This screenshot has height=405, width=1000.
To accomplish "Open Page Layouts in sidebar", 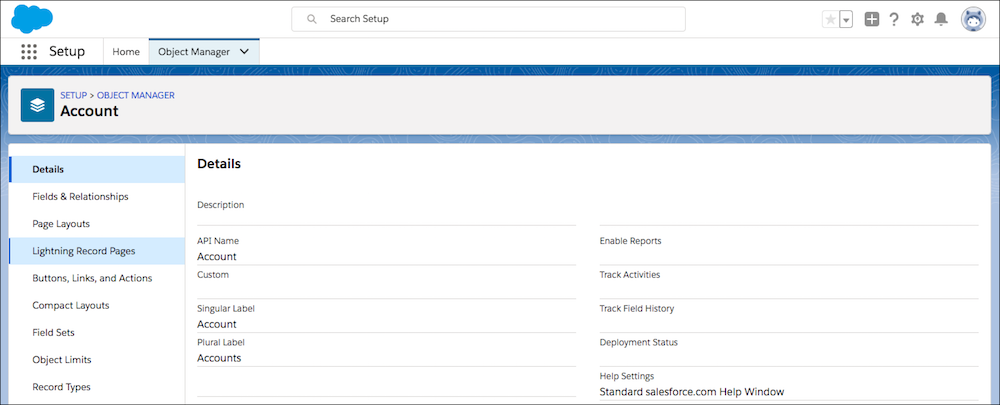I will (x=97, y=224).
